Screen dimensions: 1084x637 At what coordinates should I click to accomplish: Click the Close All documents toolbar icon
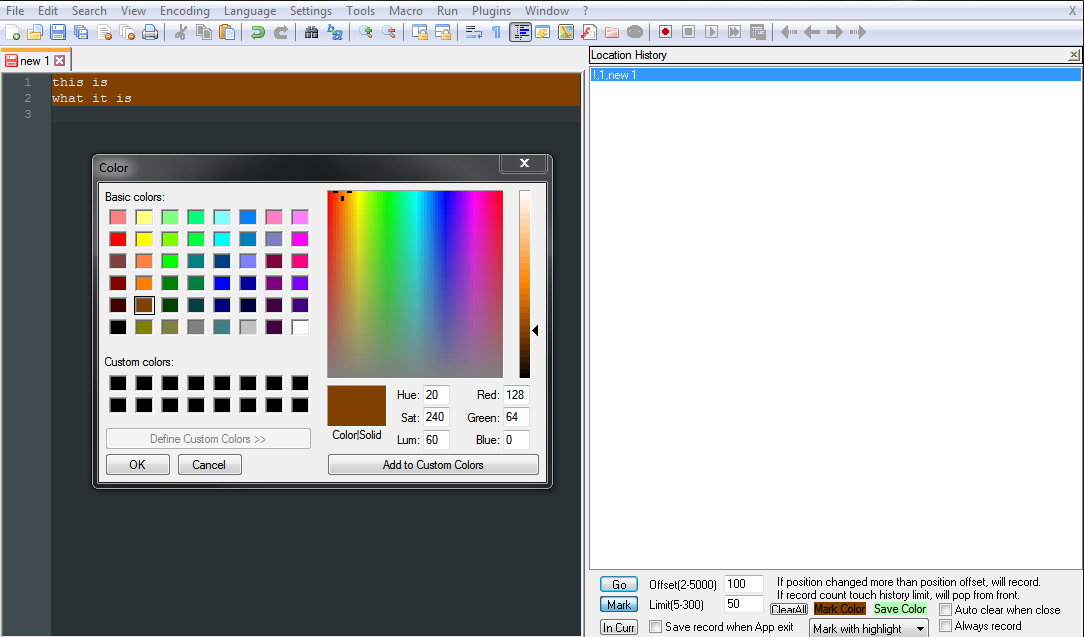[127, 32]
